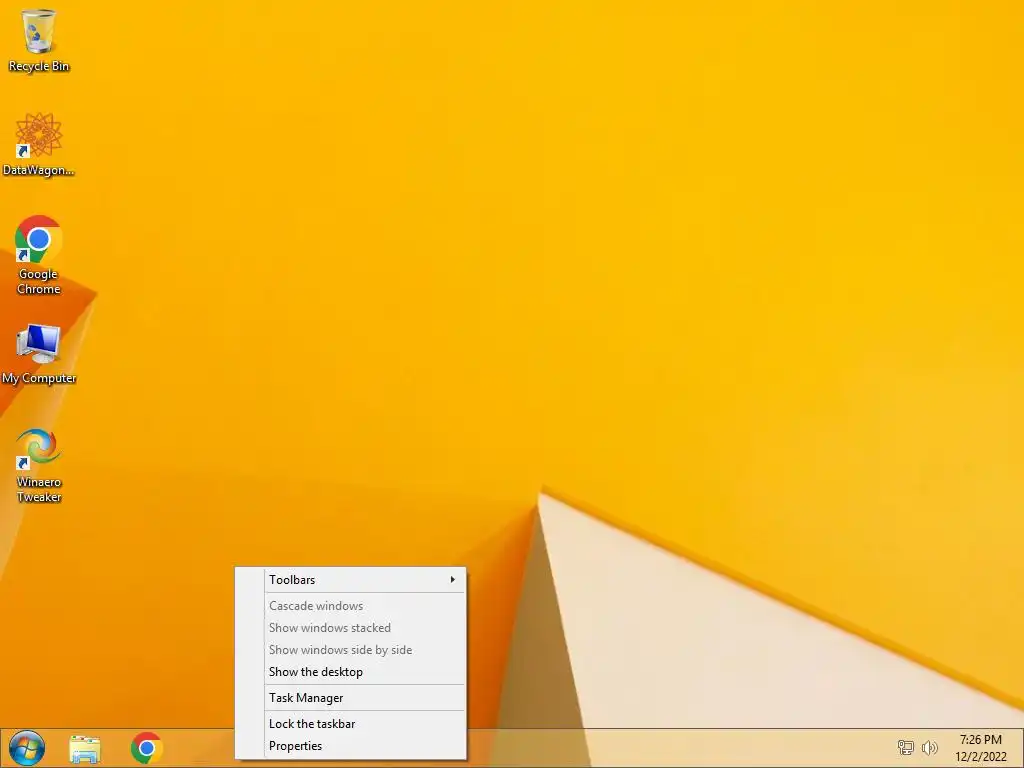Image resolution: width=1024 pixels, height=768 pixels.
Task: Select the Winaero Tweaker desktop shortcut
Action: tap(39, 466)
